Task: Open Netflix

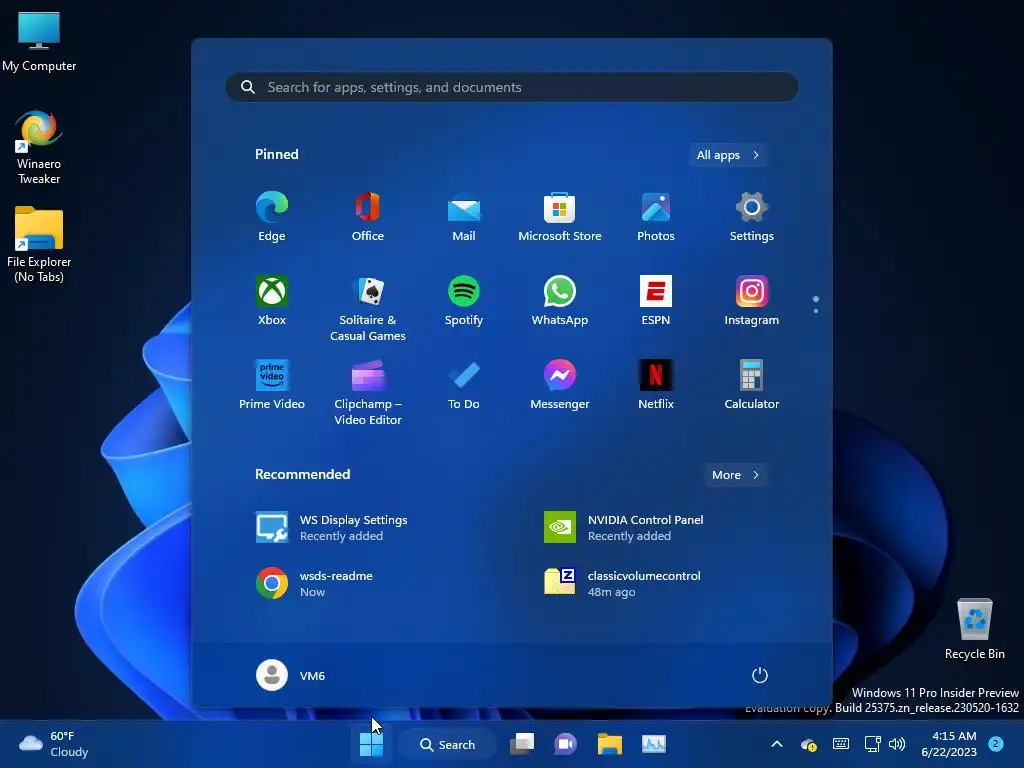Action: pos(656,385)
